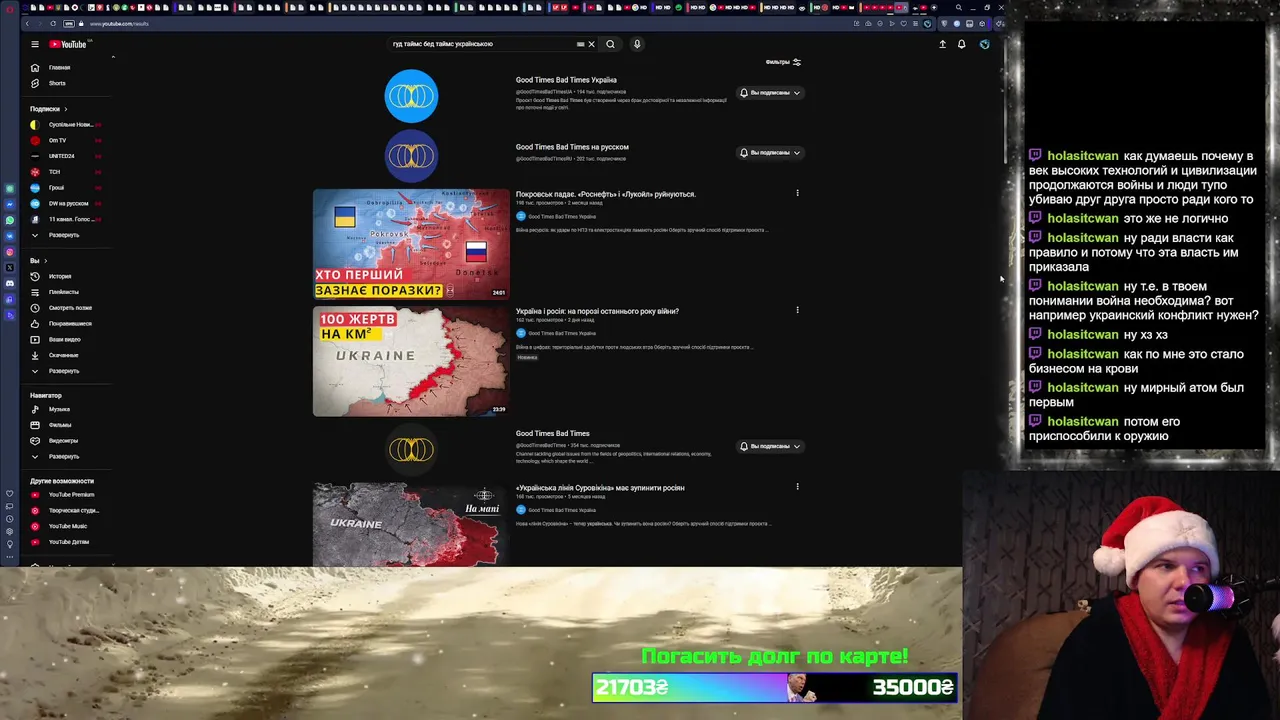Open options menu for Українська лінія Суровікіна video
Image resolution: width=1280 pixels, height=720 pixels.
(x=797, y=487)
